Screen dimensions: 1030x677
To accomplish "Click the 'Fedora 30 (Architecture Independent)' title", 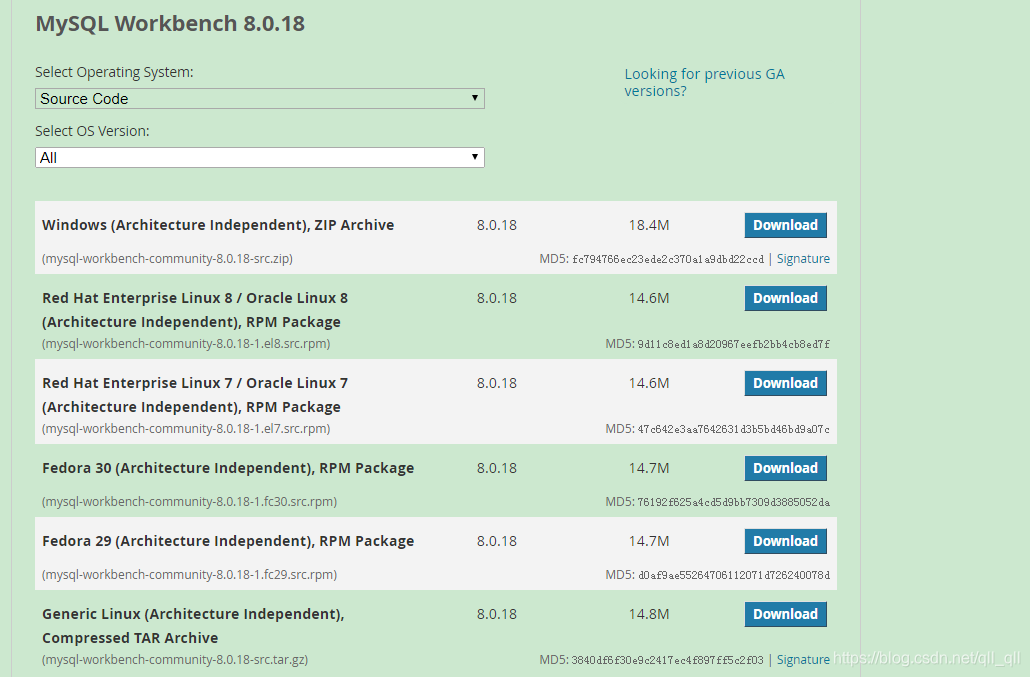I will pos(228,468).
